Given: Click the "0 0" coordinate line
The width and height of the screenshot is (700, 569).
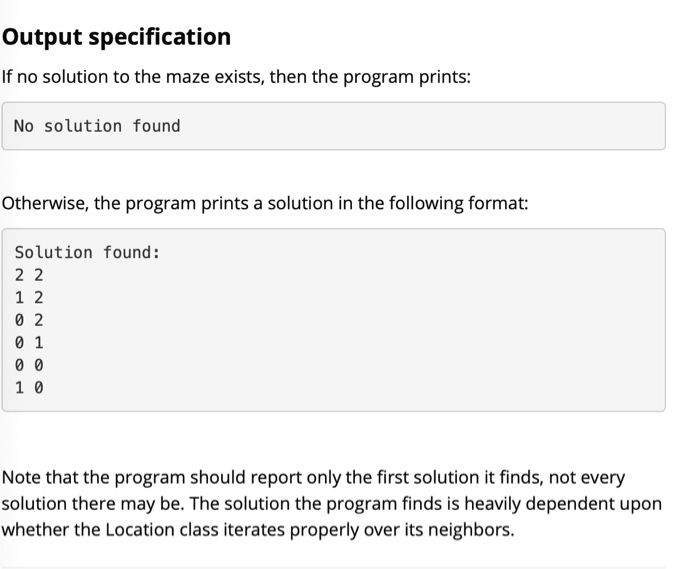Looking at the screenshot, I should pos(29,365).
